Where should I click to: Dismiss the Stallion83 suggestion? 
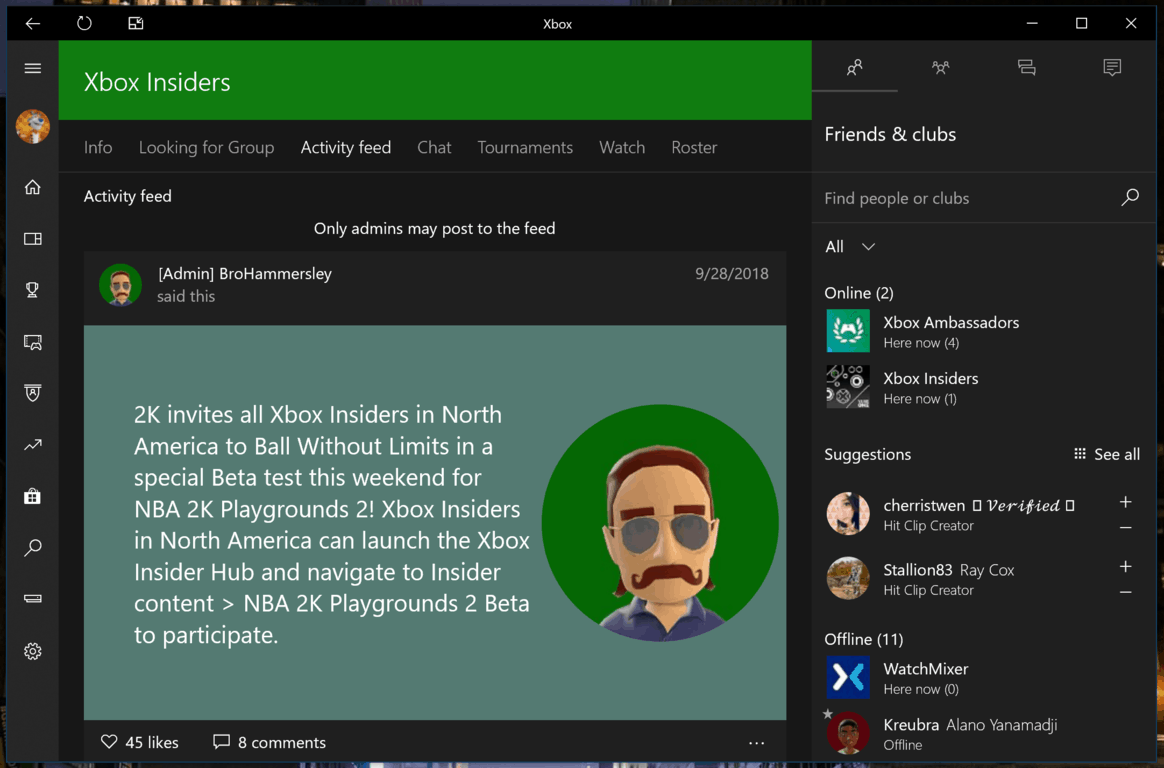[x=1125, y=592]
